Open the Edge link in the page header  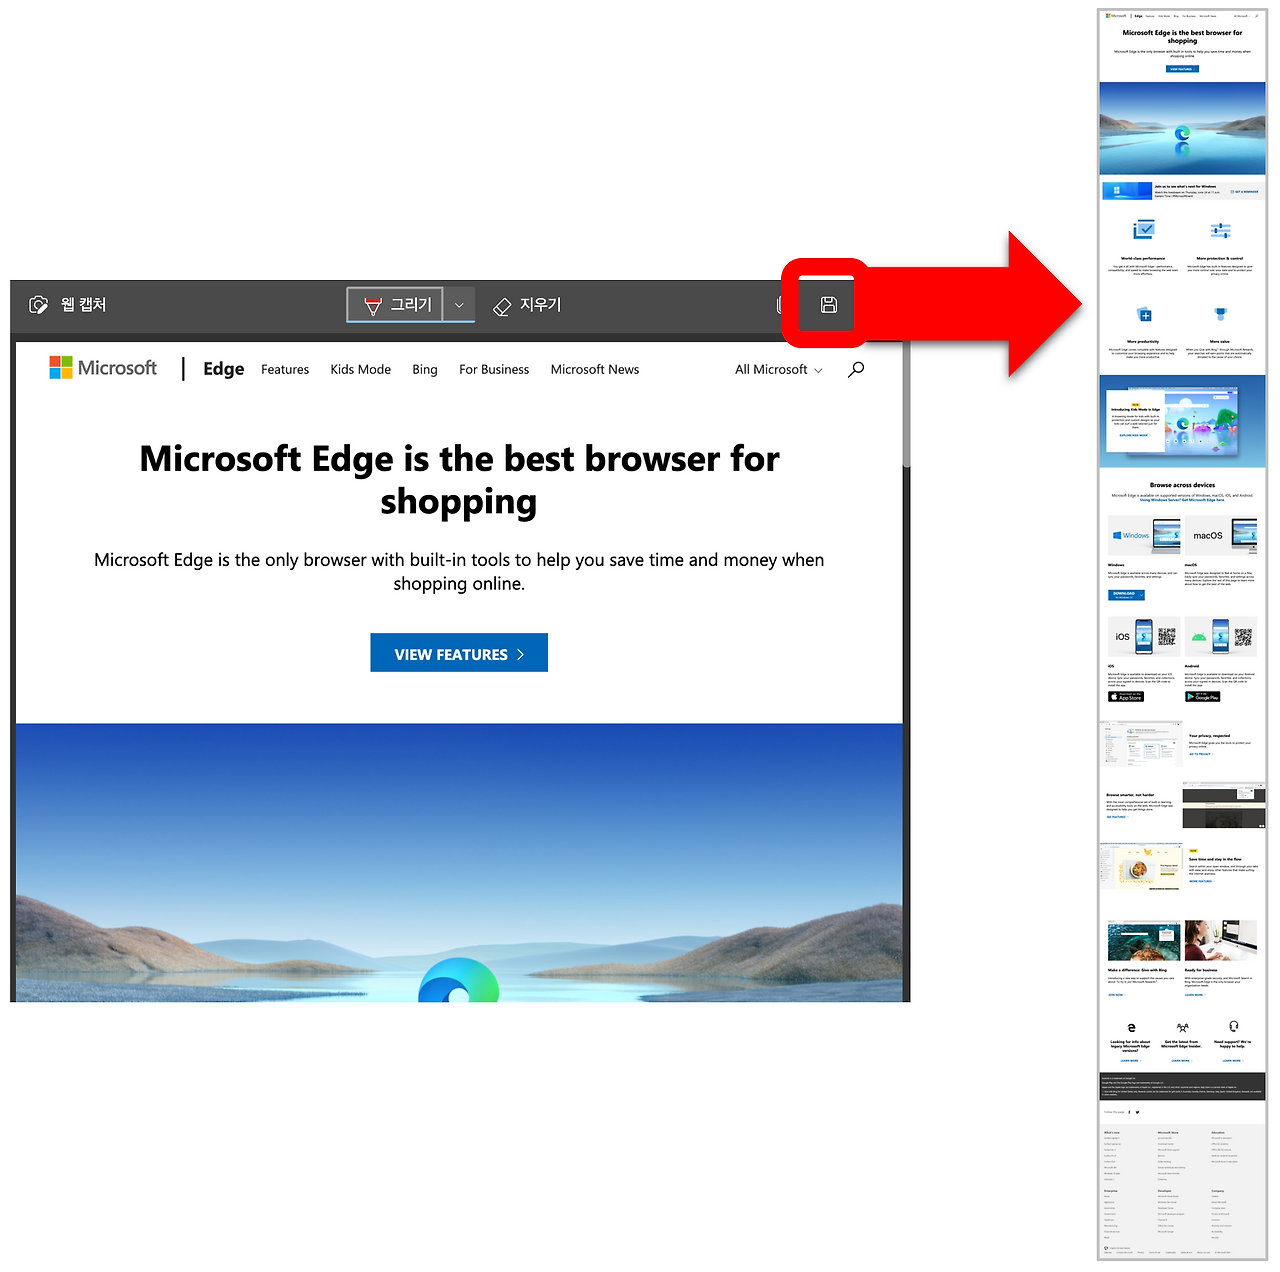(x=223, y=369)
